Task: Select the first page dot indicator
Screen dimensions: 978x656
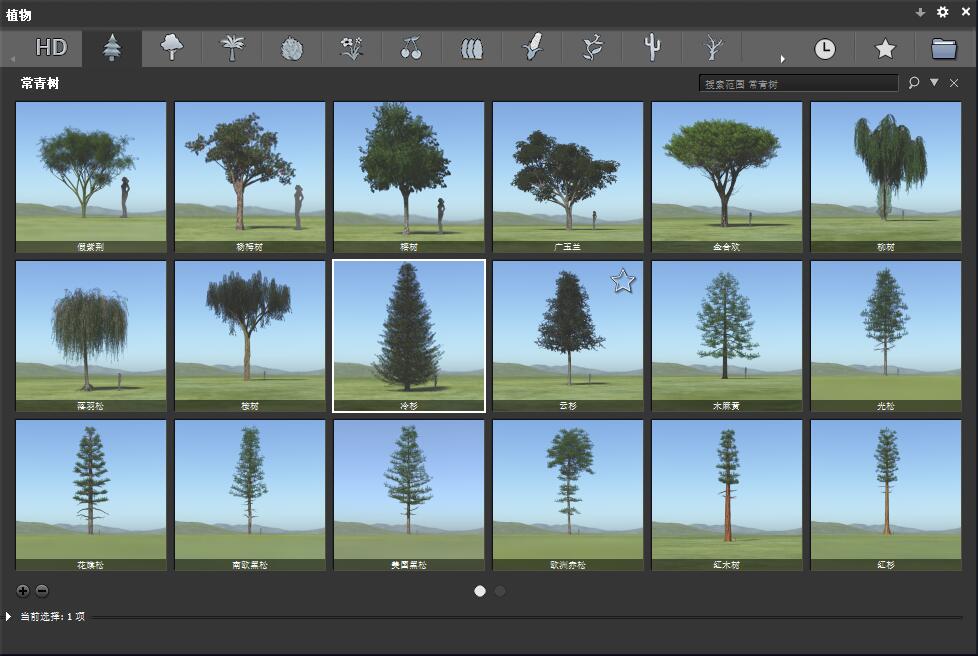Action: [x=480, y=591]
